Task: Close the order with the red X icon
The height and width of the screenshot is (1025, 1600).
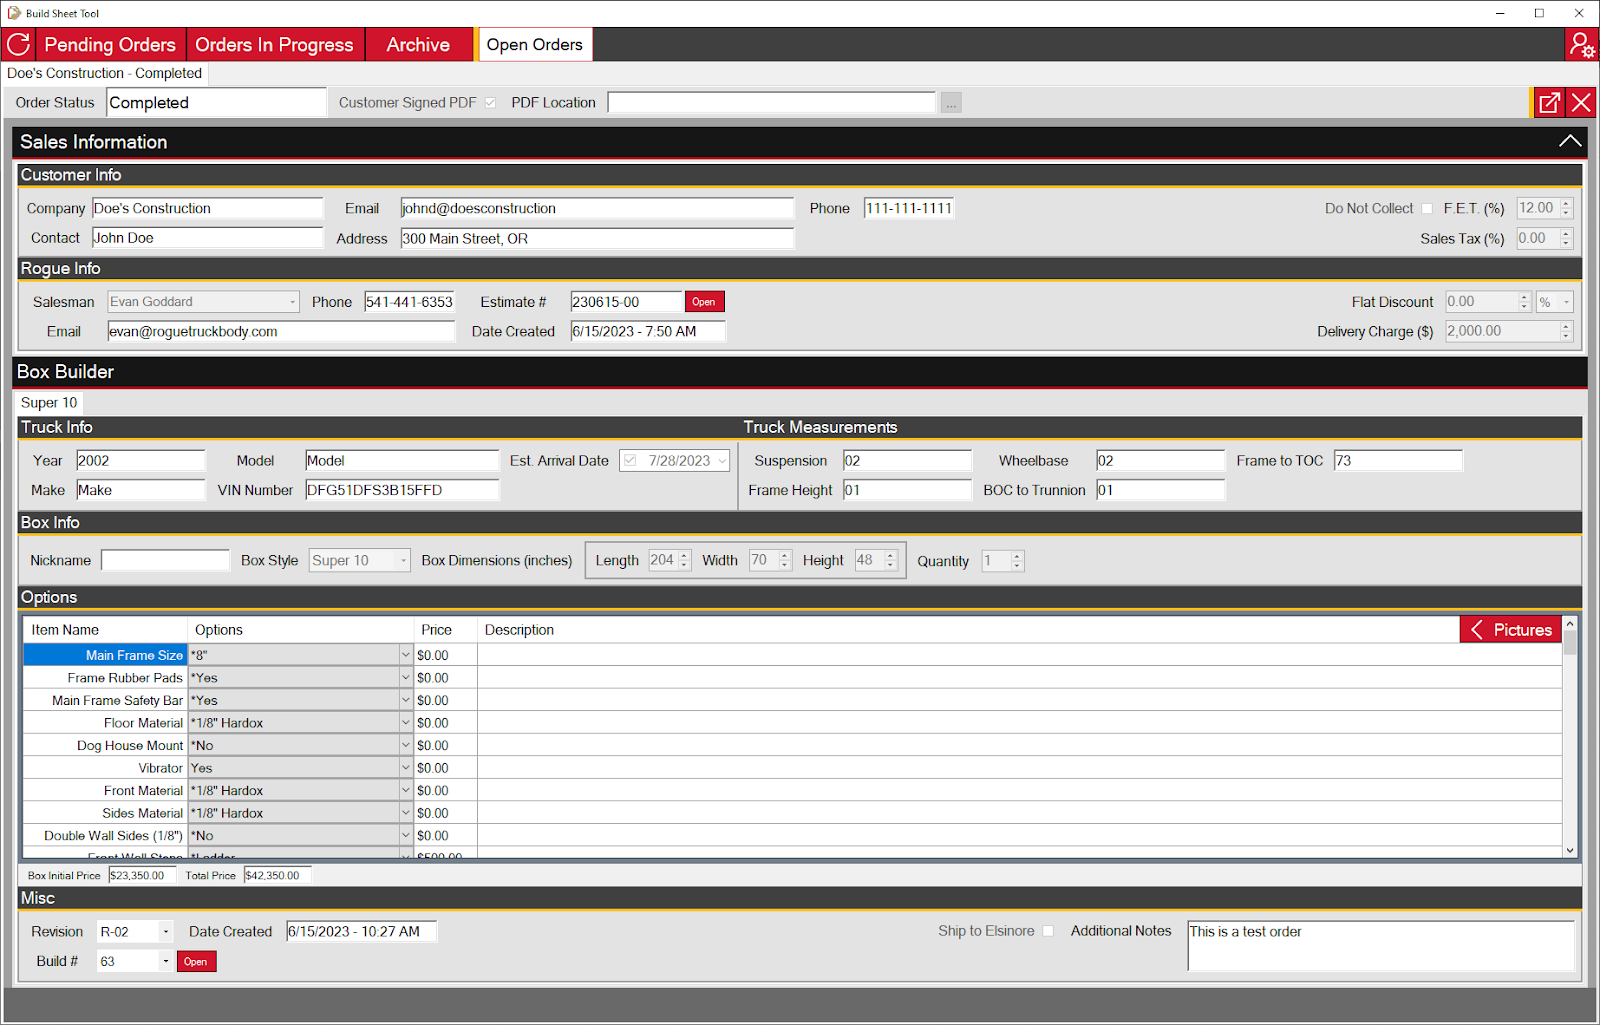Action: tap(1581, 102)
